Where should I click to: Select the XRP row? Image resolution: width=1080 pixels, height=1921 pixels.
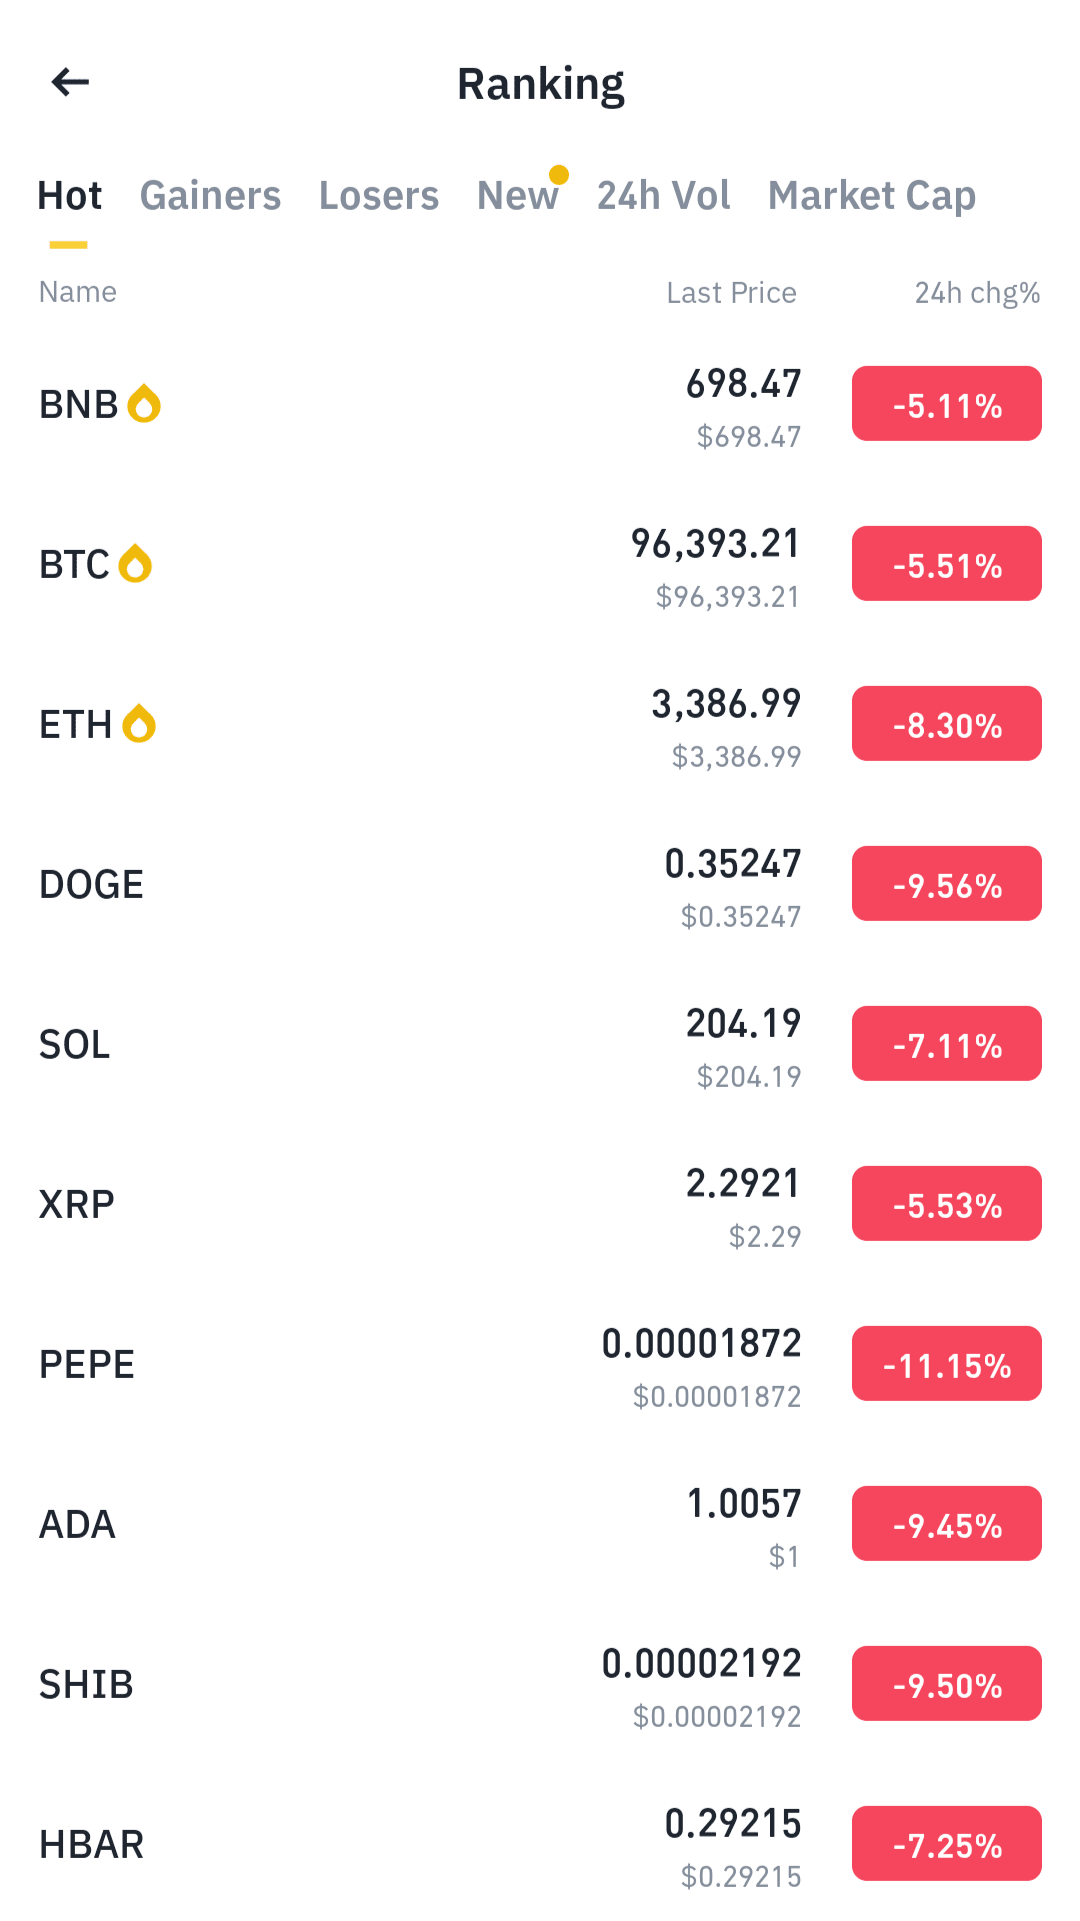point(540,1204)
